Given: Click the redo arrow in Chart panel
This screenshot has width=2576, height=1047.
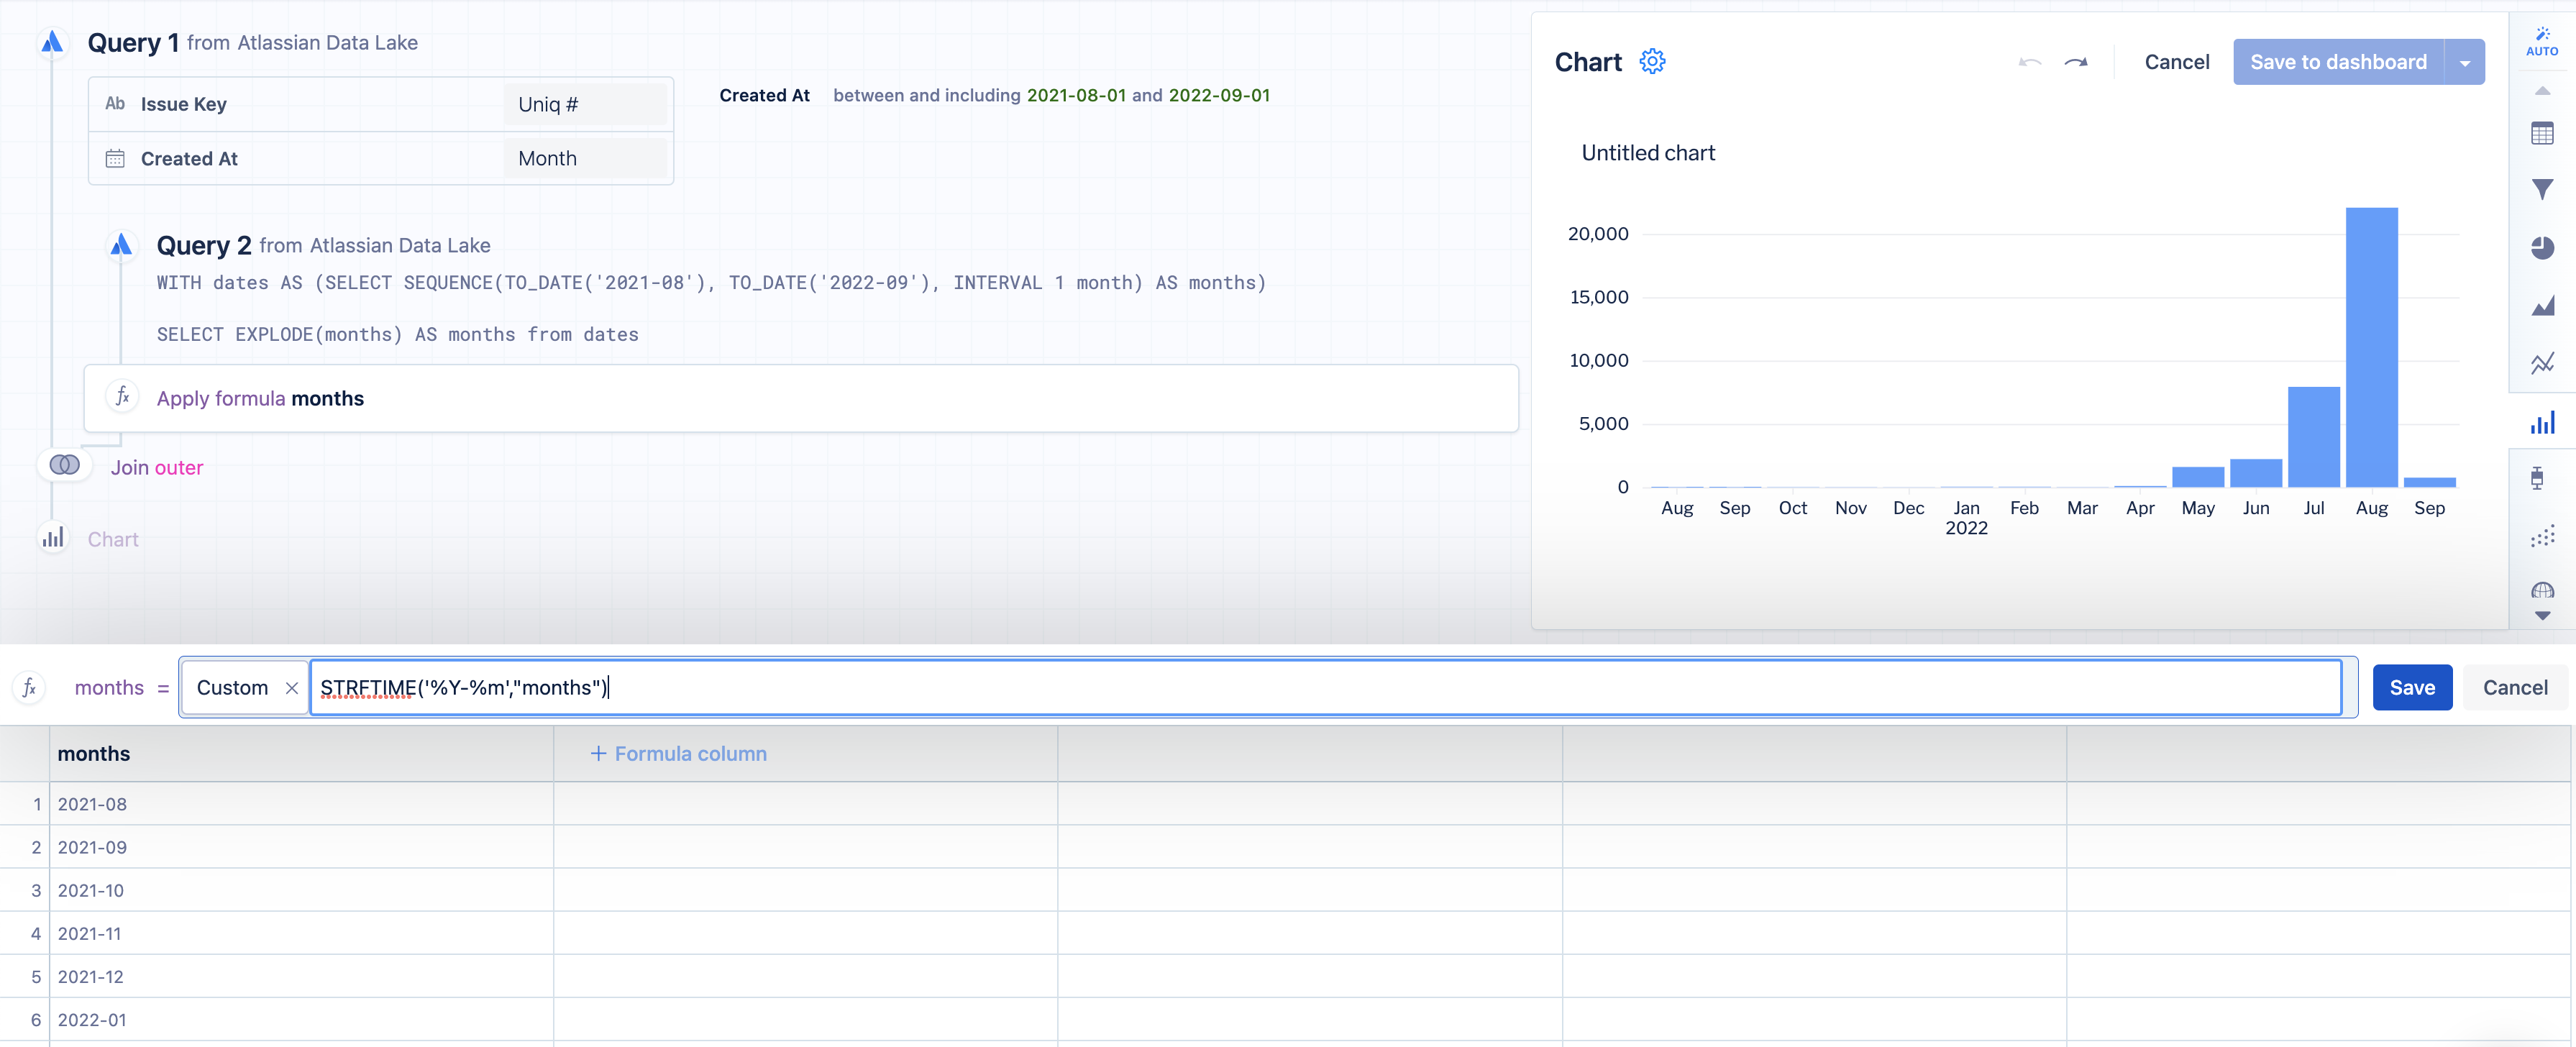Looking at the screenshot, I should 2076,62.
